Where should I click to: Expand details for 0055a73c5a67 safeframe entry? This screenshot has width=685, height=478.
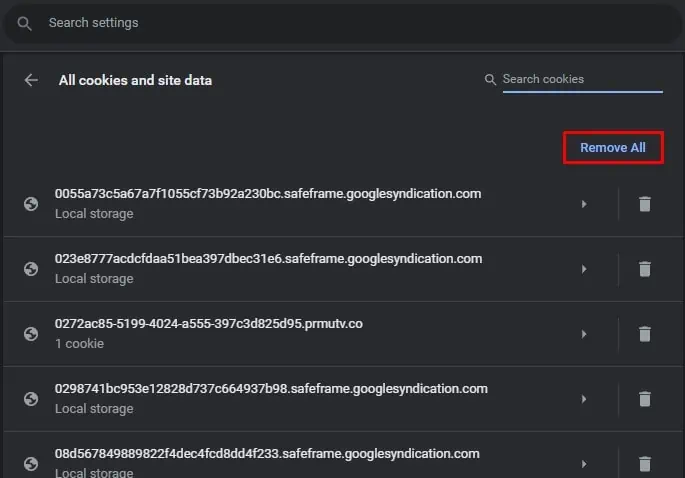coord(584,204)
